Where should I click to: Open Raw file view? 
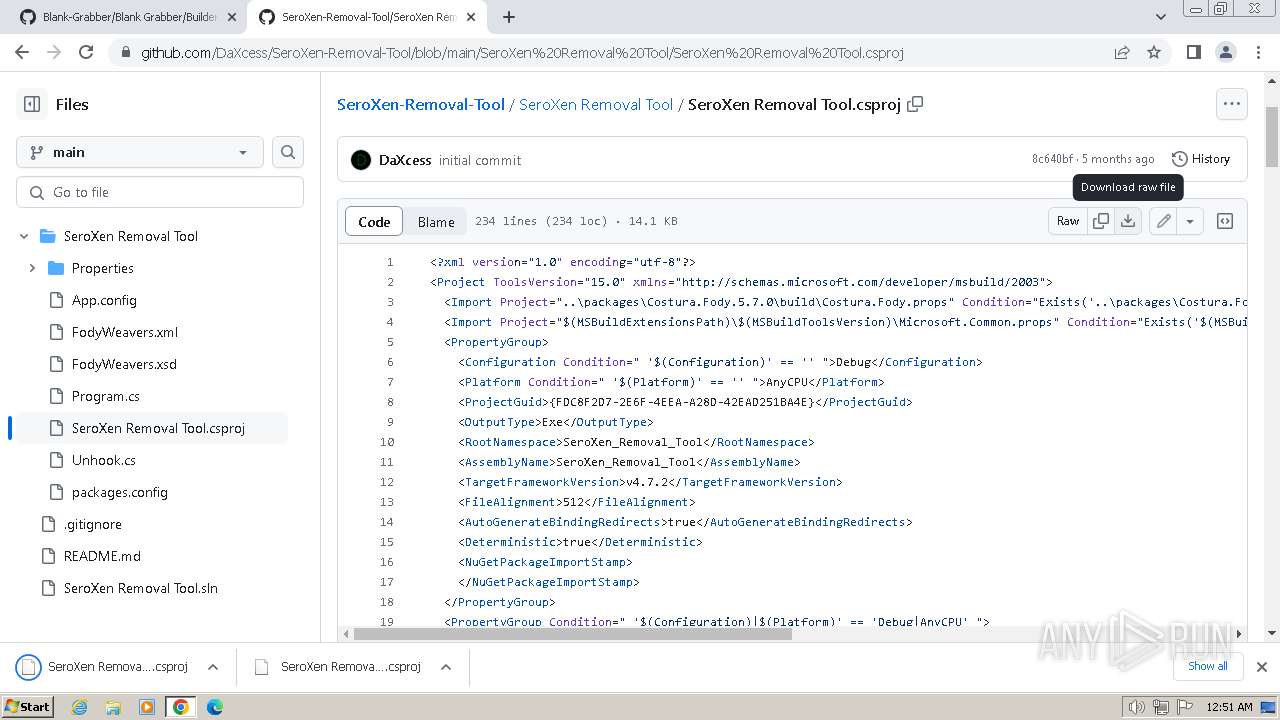pyautogui.click(x=1068, y=221)
